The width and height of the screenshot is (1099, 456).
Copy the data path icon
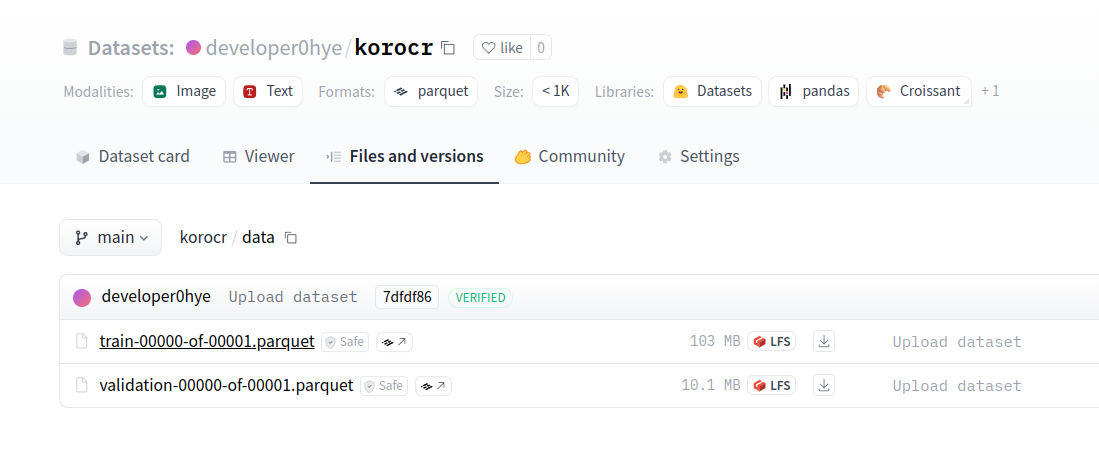291,238
